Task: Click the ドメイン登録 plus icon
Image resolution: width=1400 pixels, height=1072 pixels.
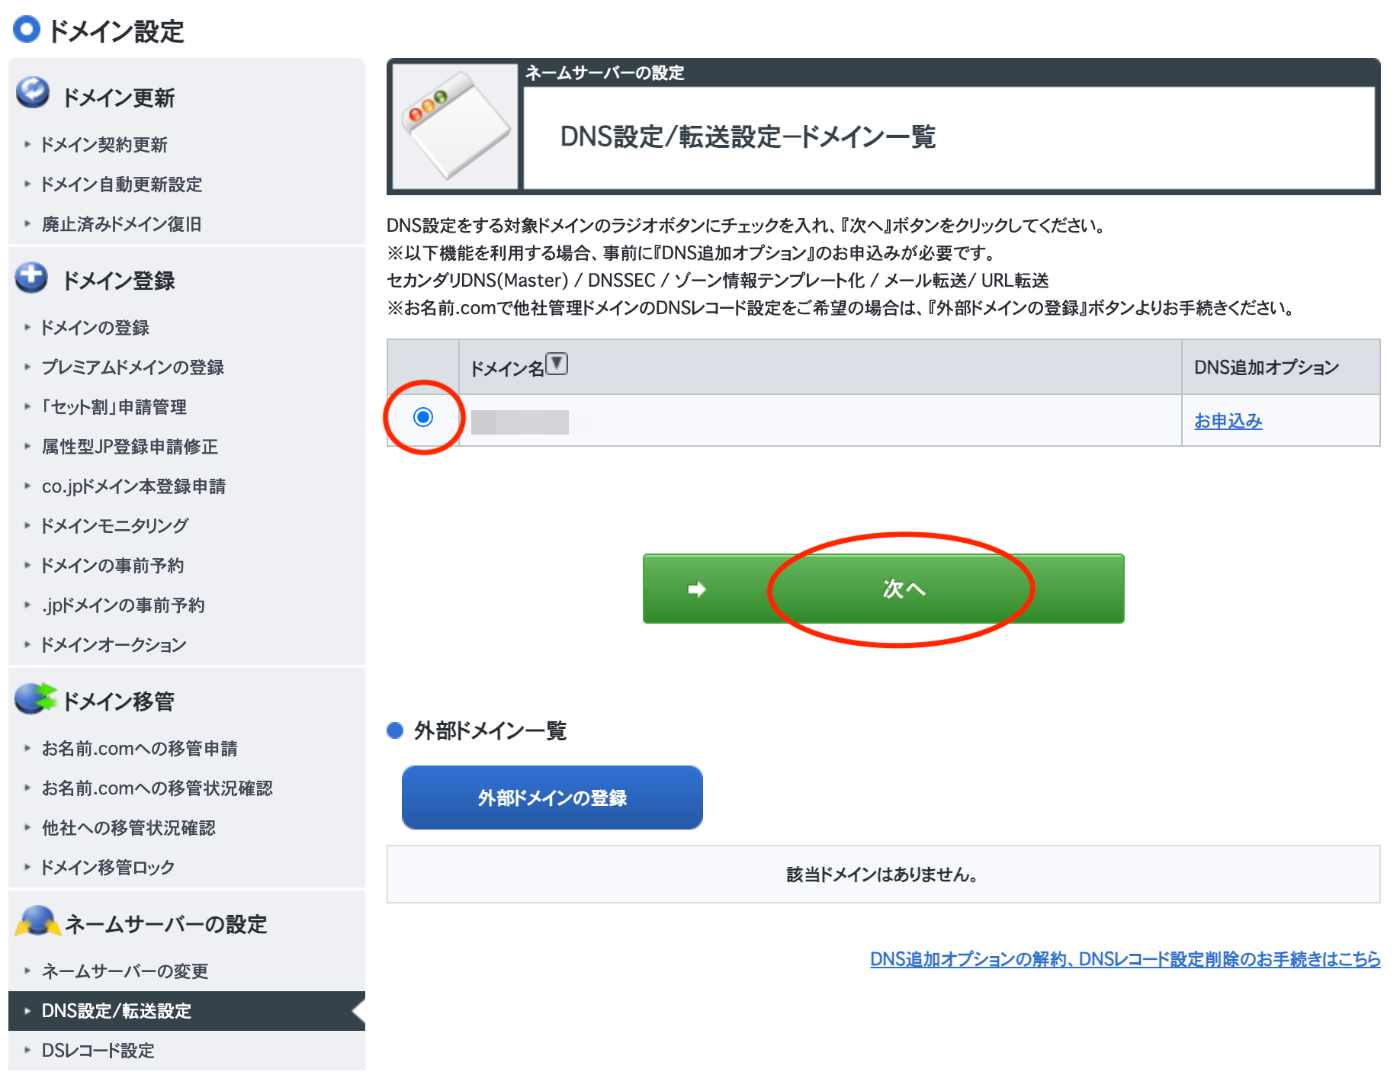Action: click(x=32, y=277)
